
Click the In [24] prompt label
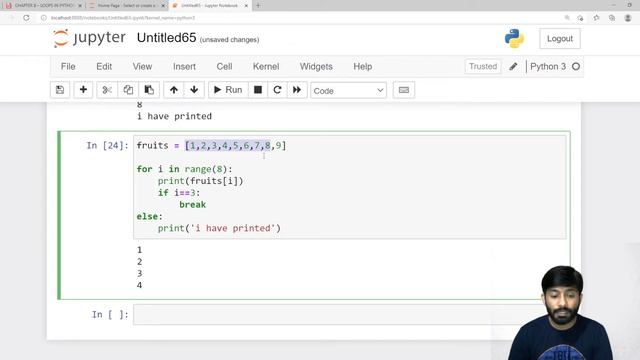tap(107, 146)
